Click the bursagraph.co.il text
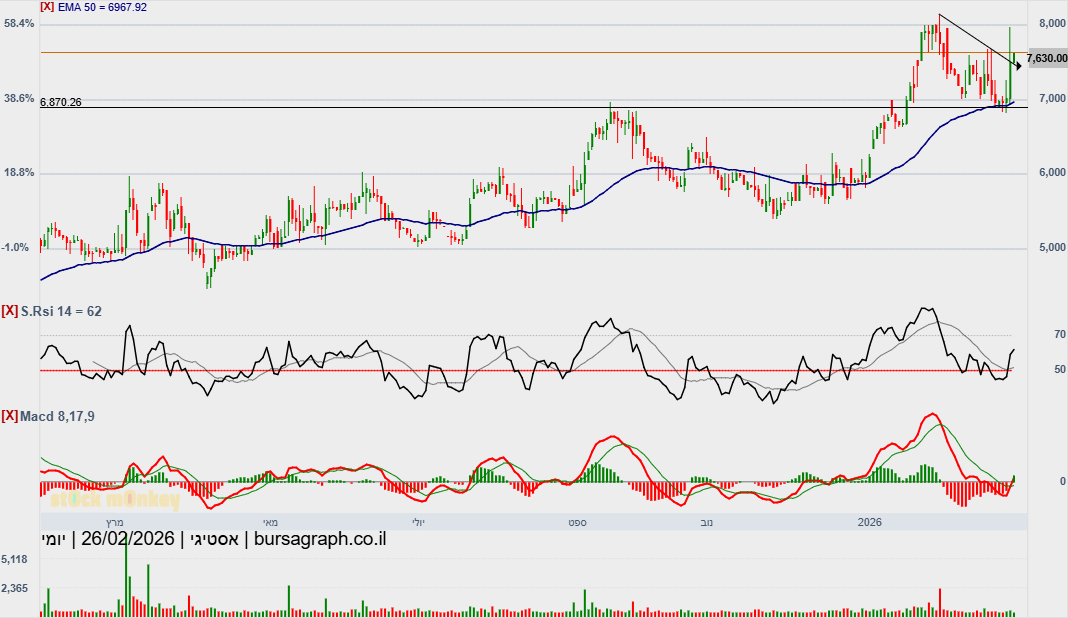Image resolution: width=1068 pixels, height=618 pixels. (320, 539)
